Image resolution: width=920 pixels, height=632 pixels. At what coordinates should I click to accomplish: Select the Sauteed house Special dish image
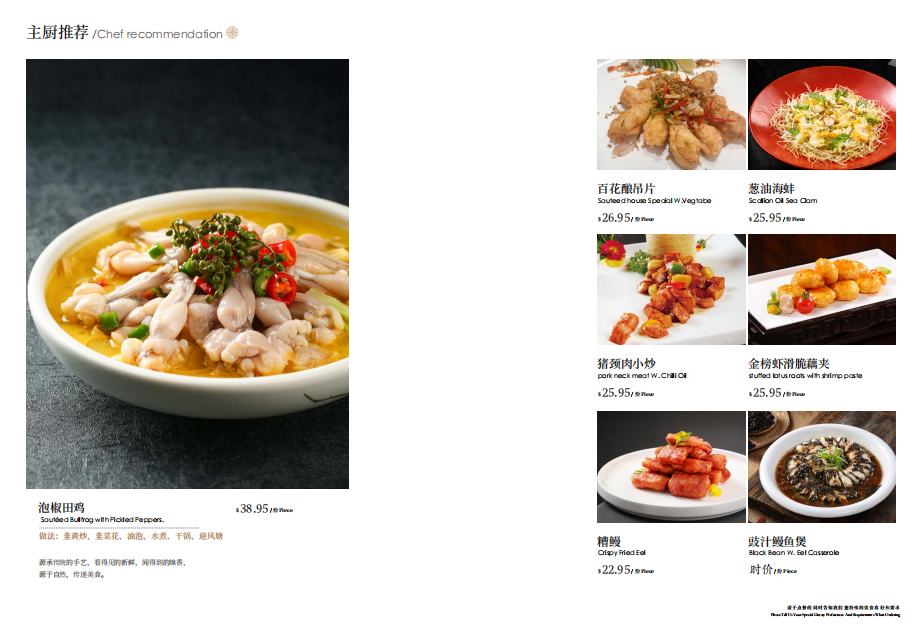coord(671,114)
